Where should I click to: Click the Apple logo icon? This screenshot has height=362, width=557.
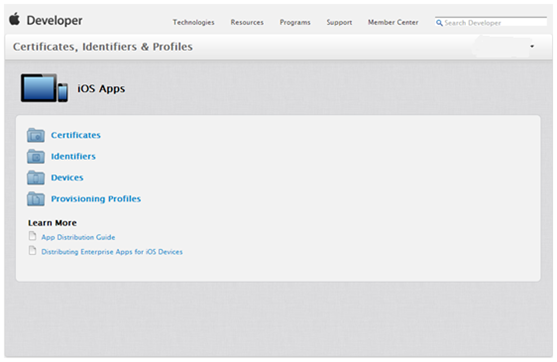pyautogui.click(x=15, y=19)
